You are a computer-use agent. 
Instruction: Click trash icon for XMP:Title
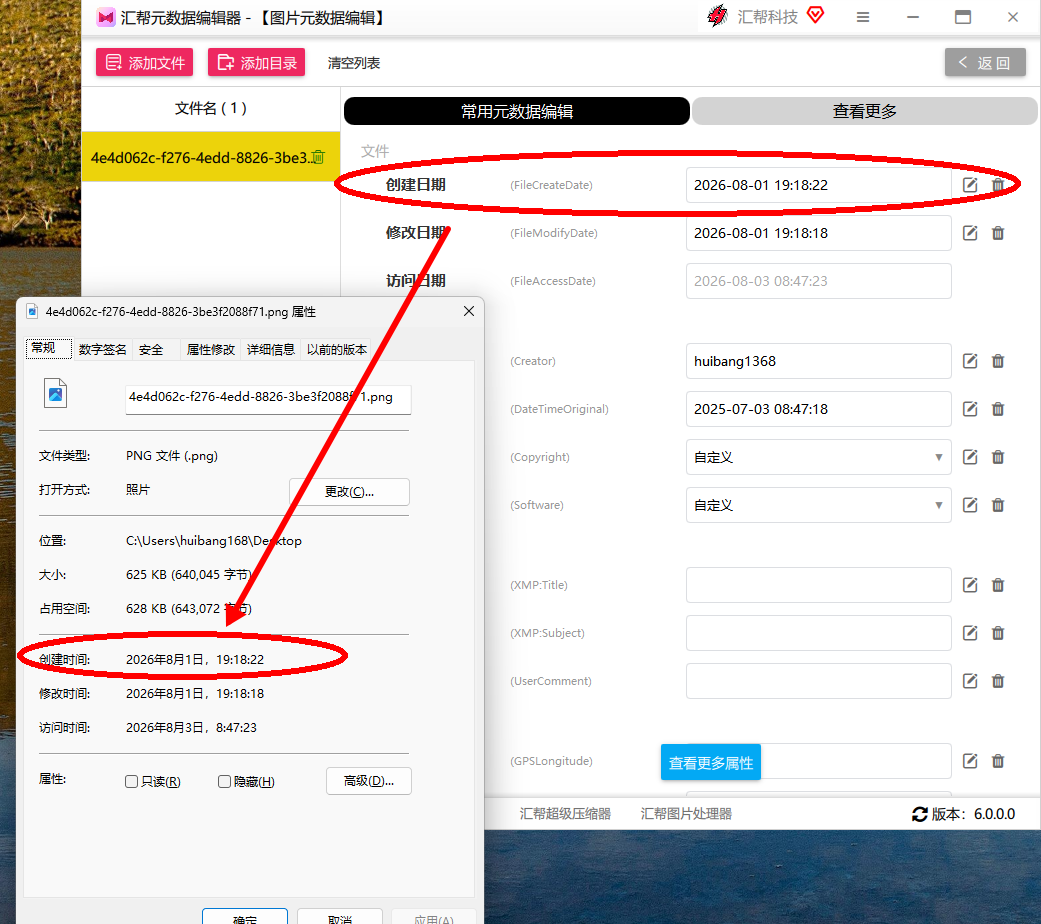[x=998, y=585]
